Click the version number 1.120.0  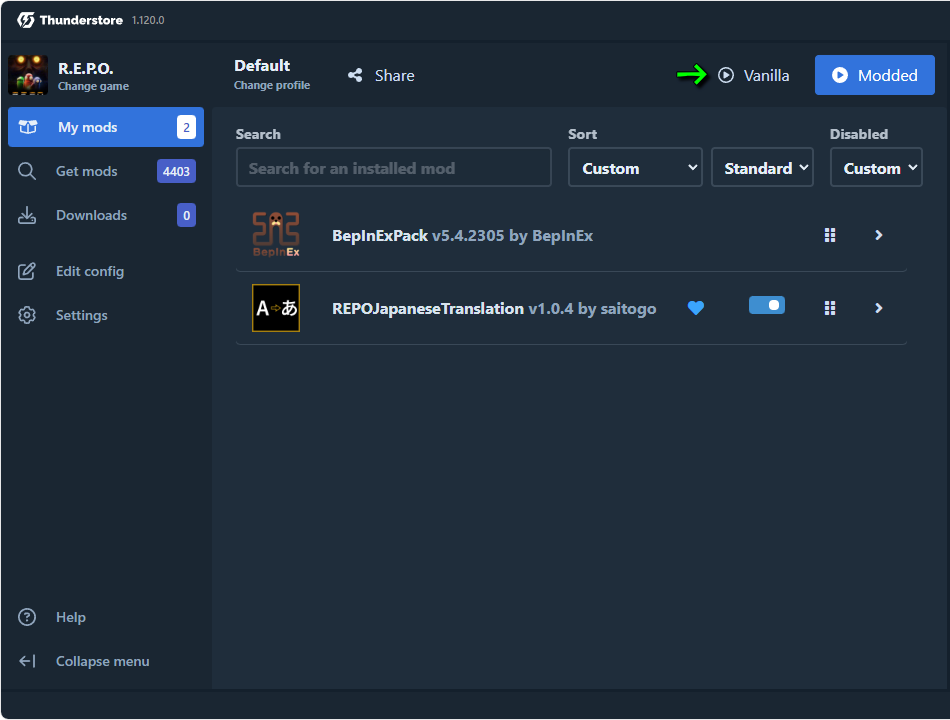(148, 20)
